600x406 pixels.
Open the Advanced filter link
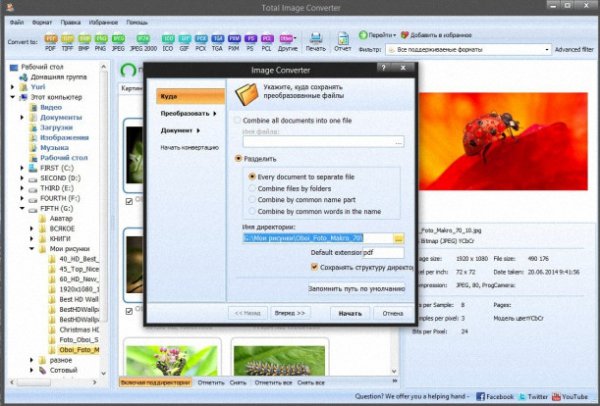pyautogui.click(x=574, y=49)
